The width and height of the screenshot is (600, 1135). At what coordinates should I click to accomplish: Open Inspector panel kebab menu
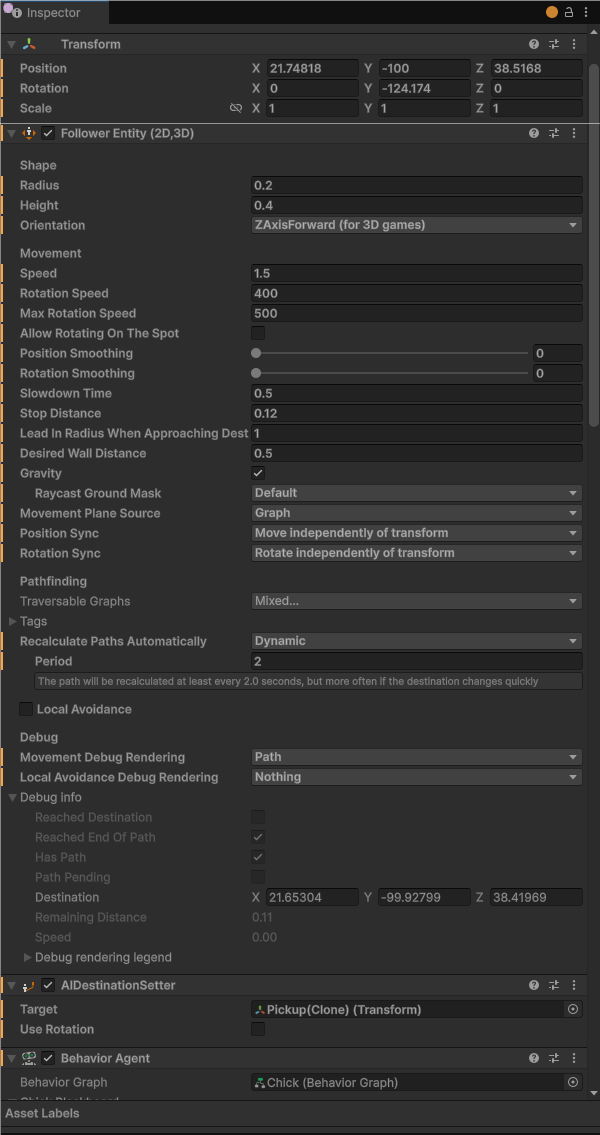coord(585,13)
